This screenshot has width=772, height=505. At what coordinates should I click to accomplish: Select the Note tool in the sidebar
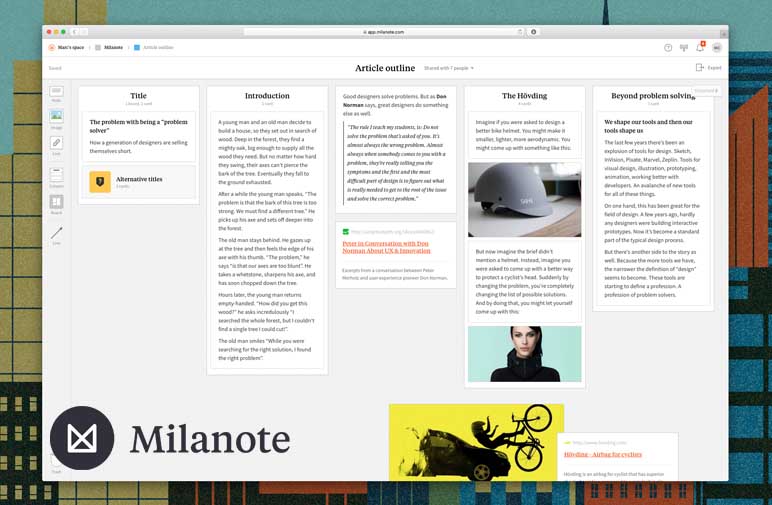click(56, 92)
